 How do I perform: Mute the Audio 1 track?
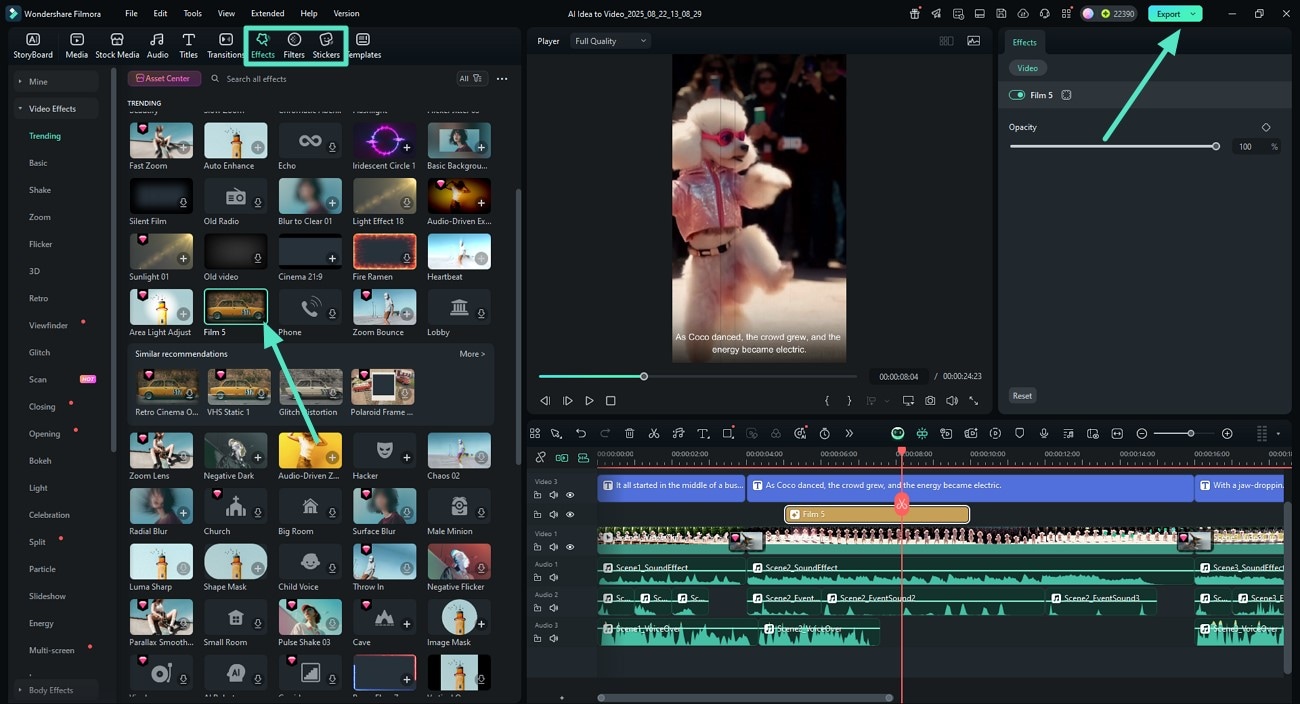(x=554, y=578)
